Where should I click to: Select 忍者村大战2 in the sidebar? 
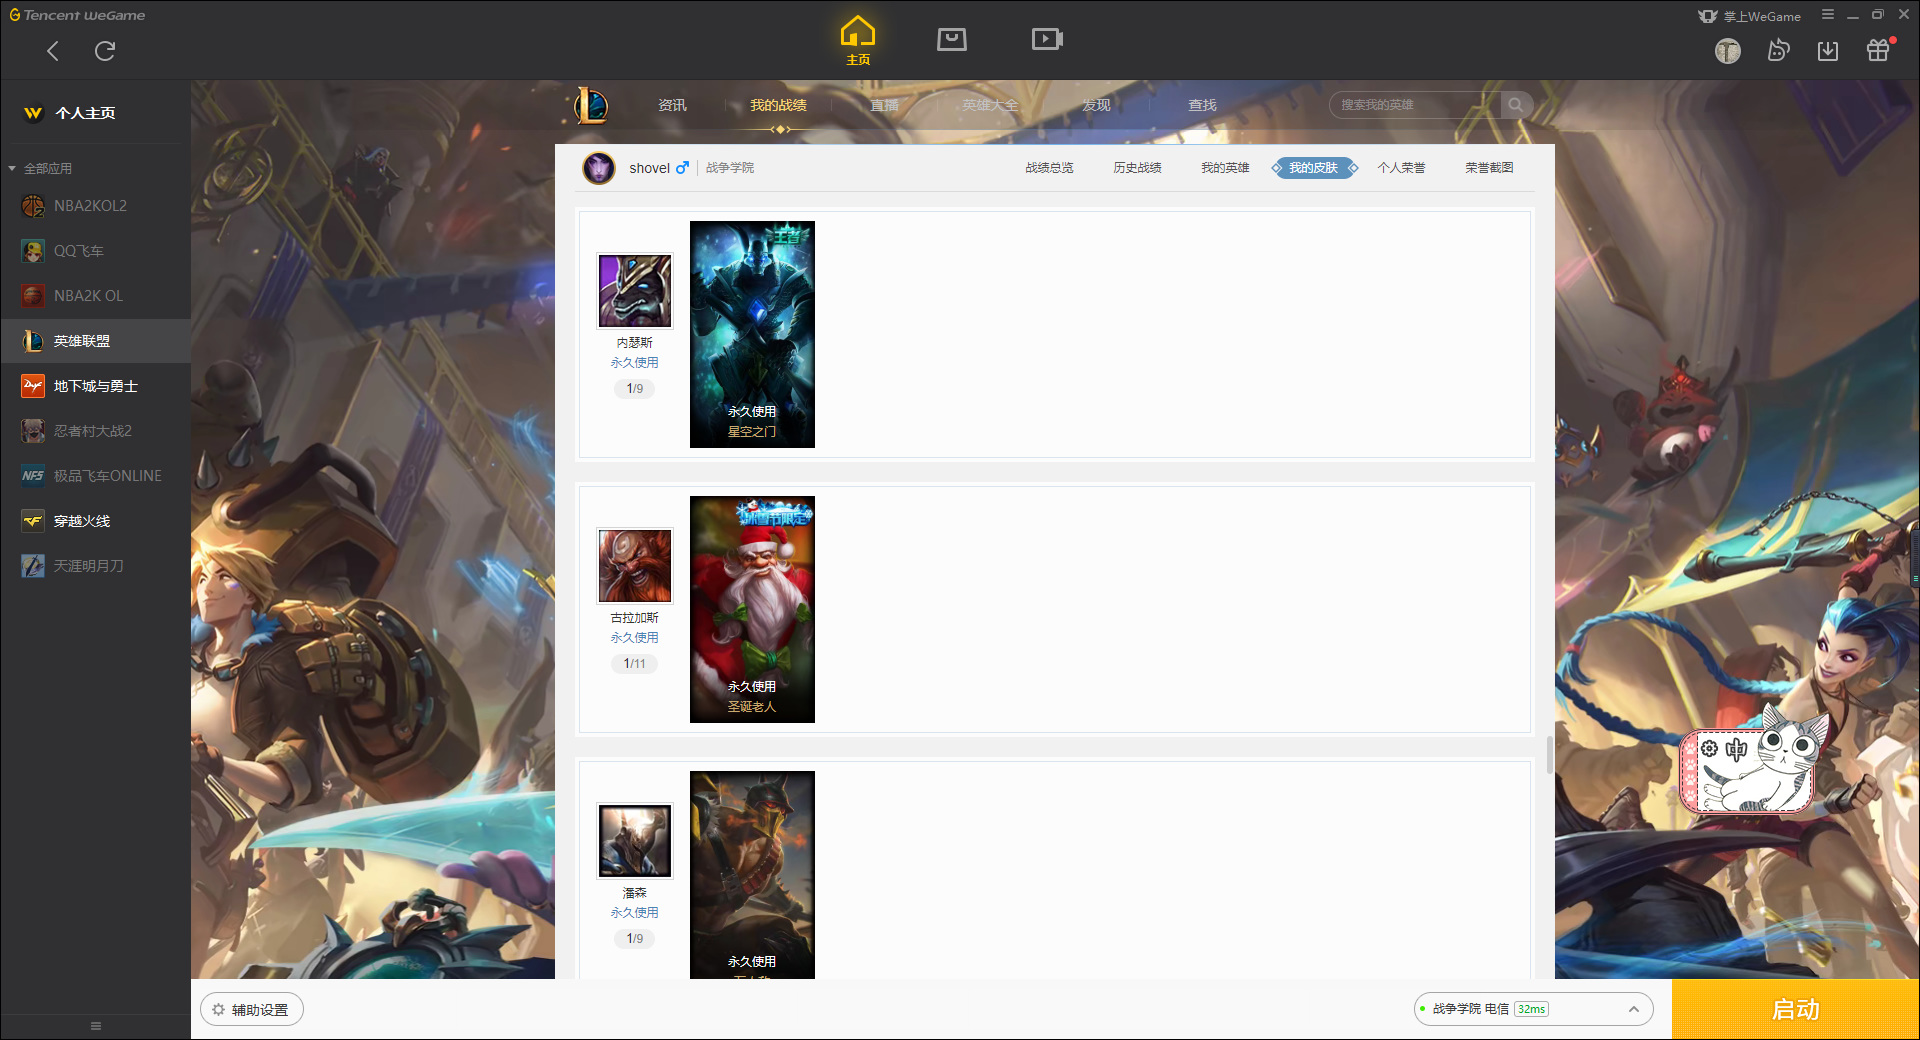pos(95,431)
